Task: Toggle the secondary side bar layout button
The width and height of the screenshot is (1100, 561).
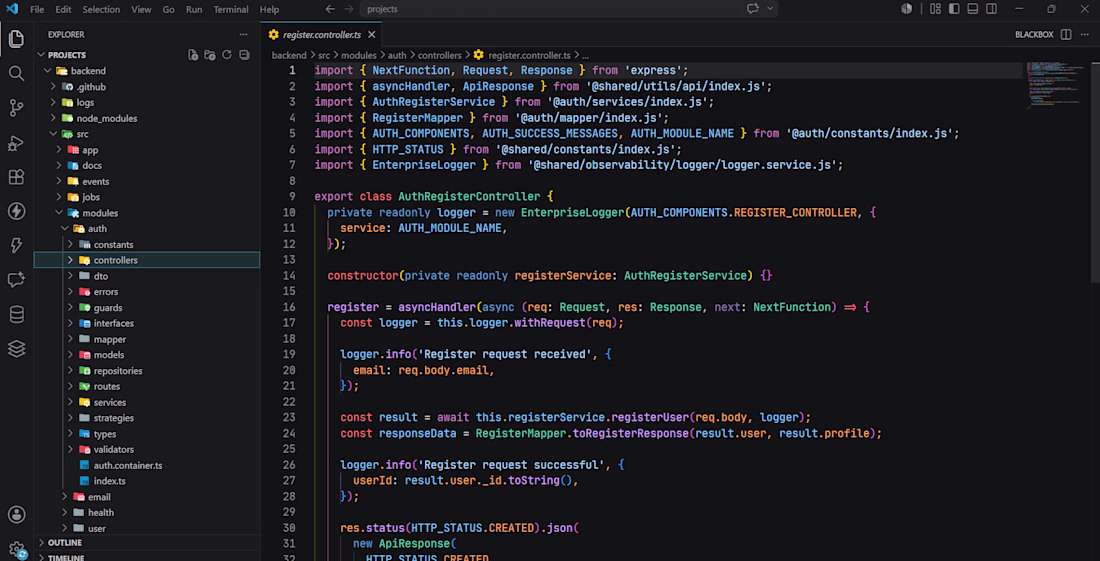Action: (x=991, y=9)
